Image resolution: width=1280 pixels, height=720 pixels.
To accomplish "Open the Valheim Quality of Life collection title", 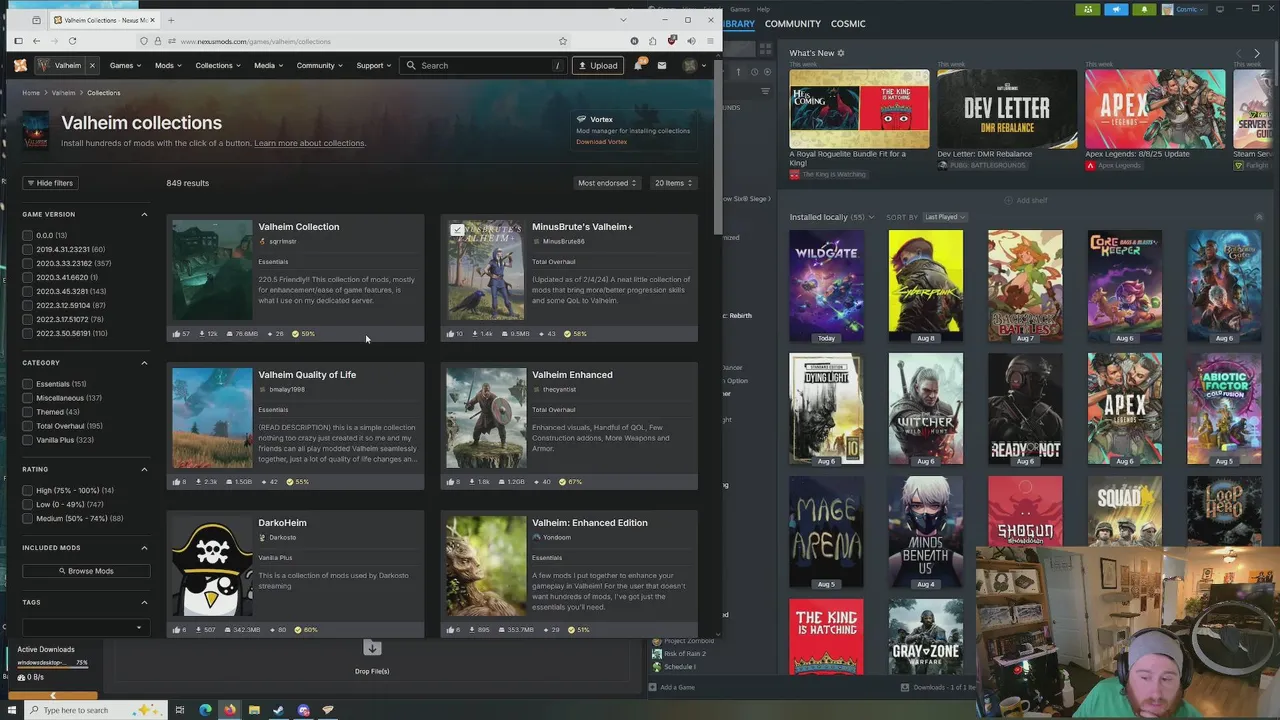I will [307, 375].
